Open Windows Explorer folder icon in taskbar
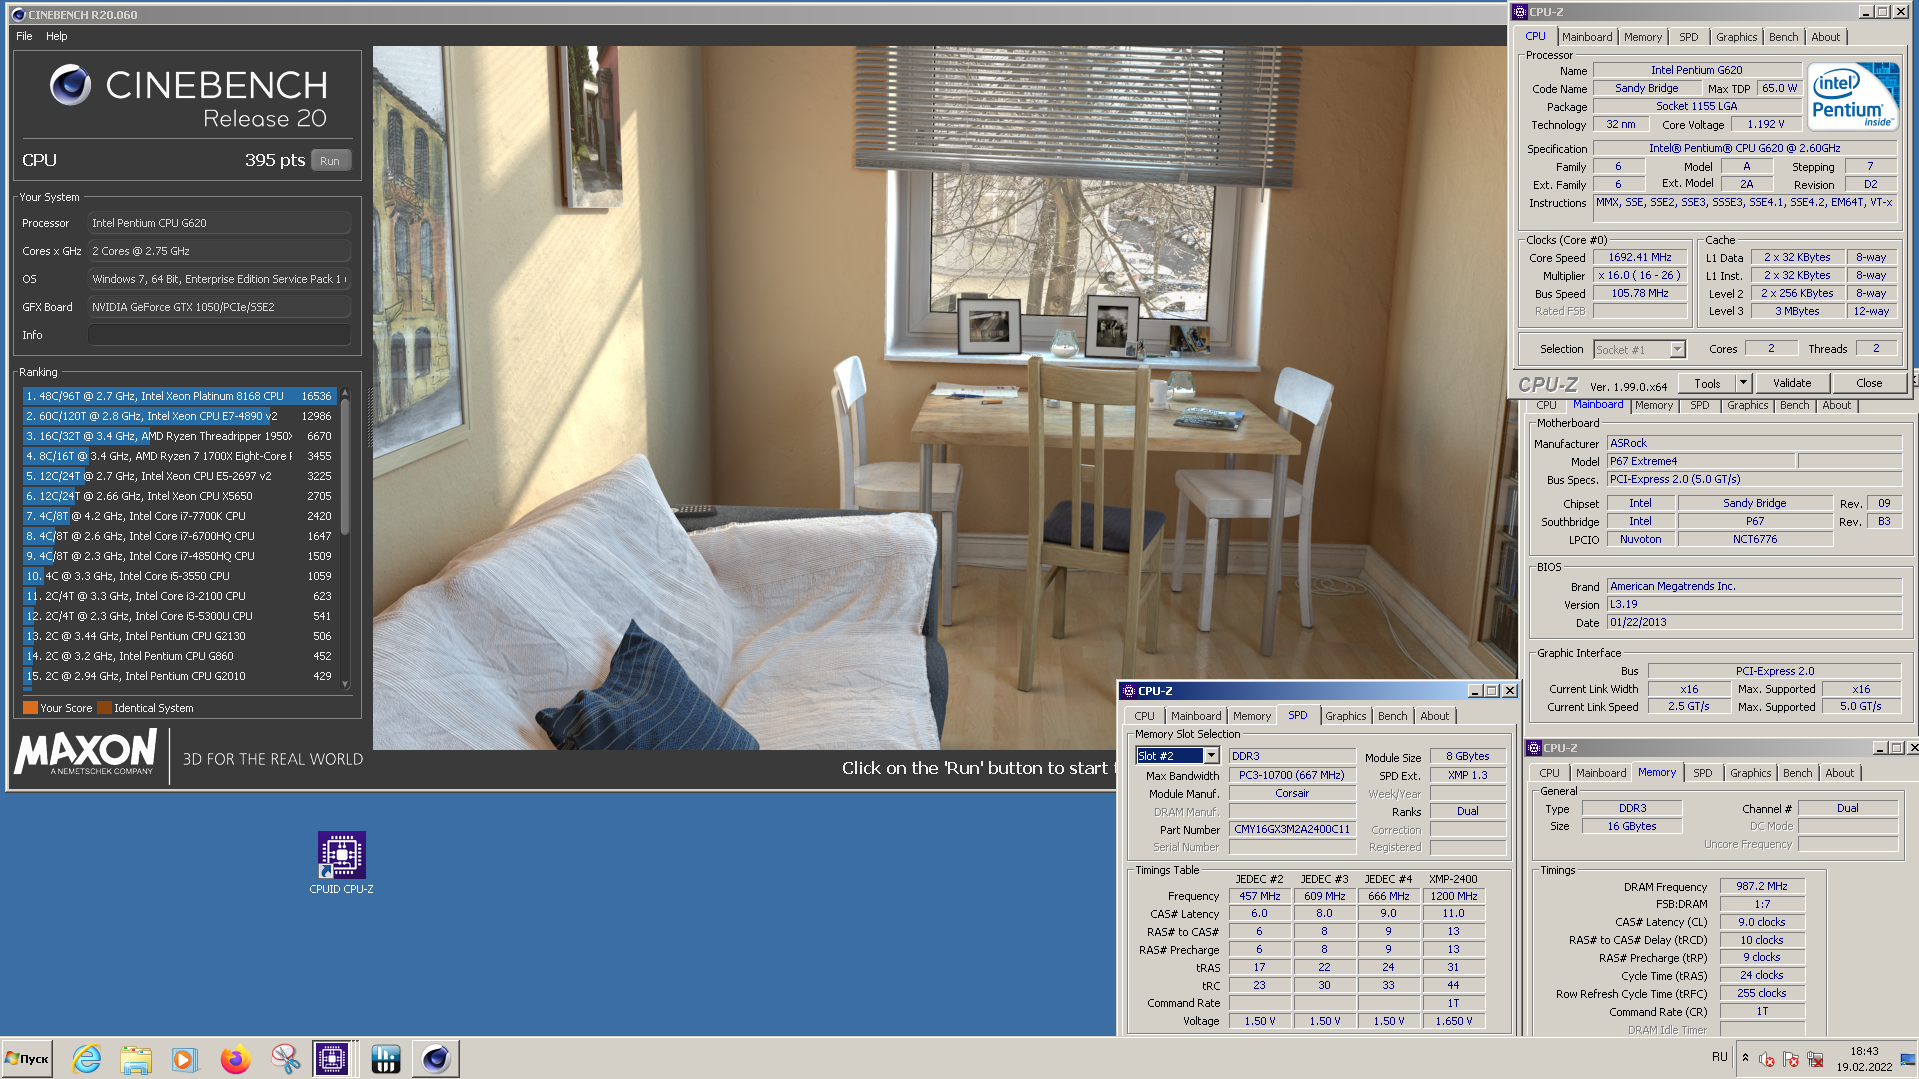The width and height of the screenshot is (1919, 1079). (136, 1058)
